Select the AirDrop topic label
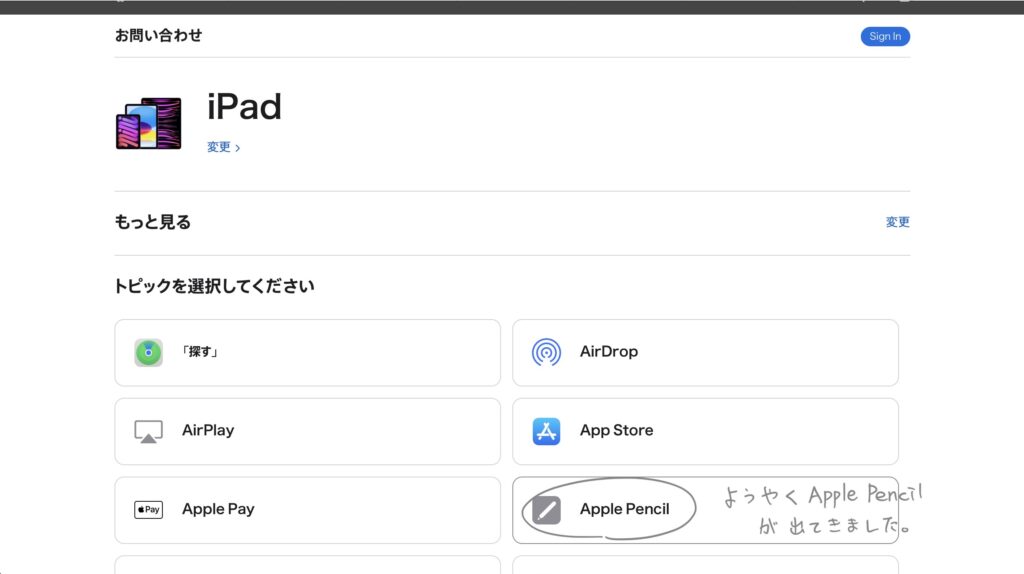The image size is (1024, 574). 609,351
